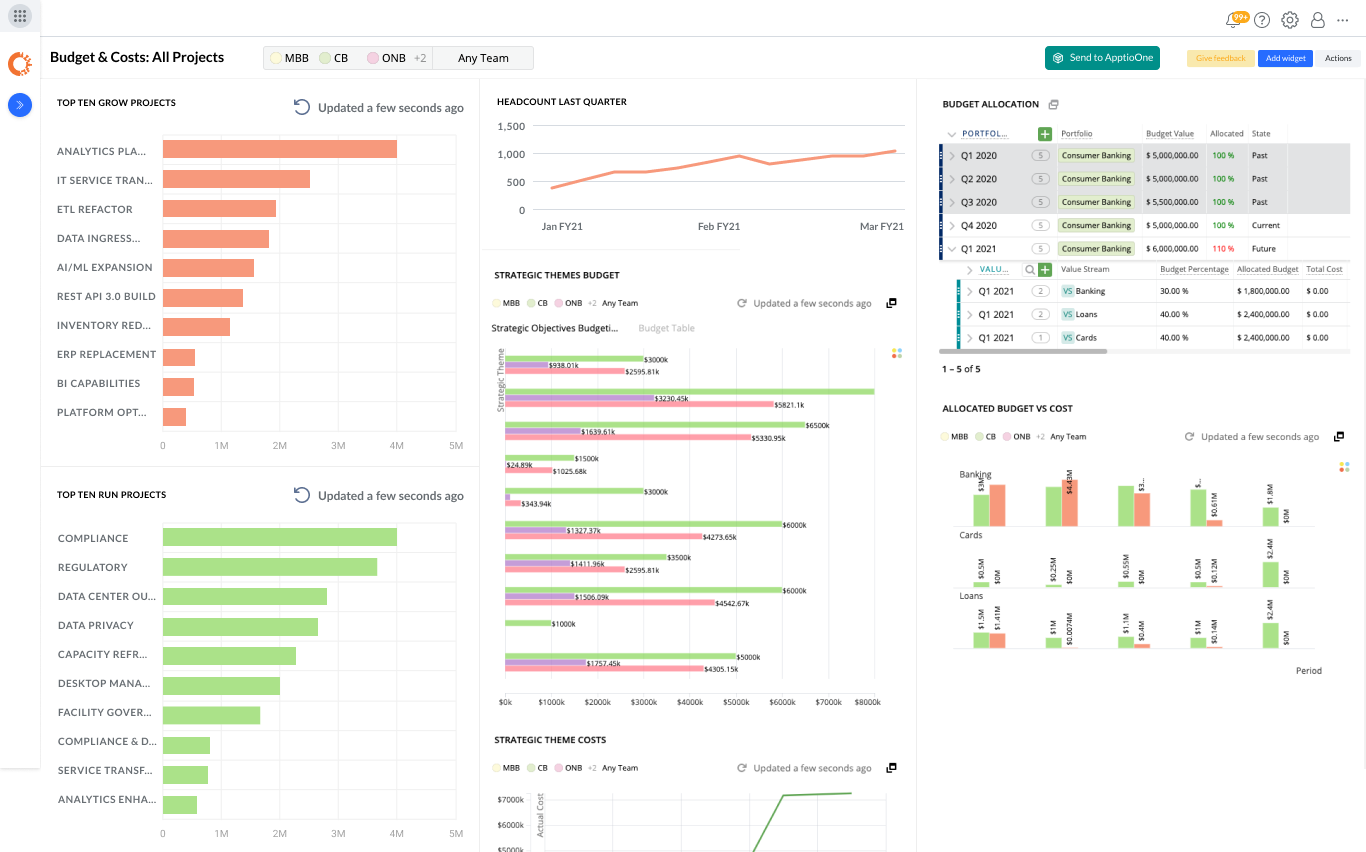Collapse the Q1 2021 portfolio row

coord(952,249)
